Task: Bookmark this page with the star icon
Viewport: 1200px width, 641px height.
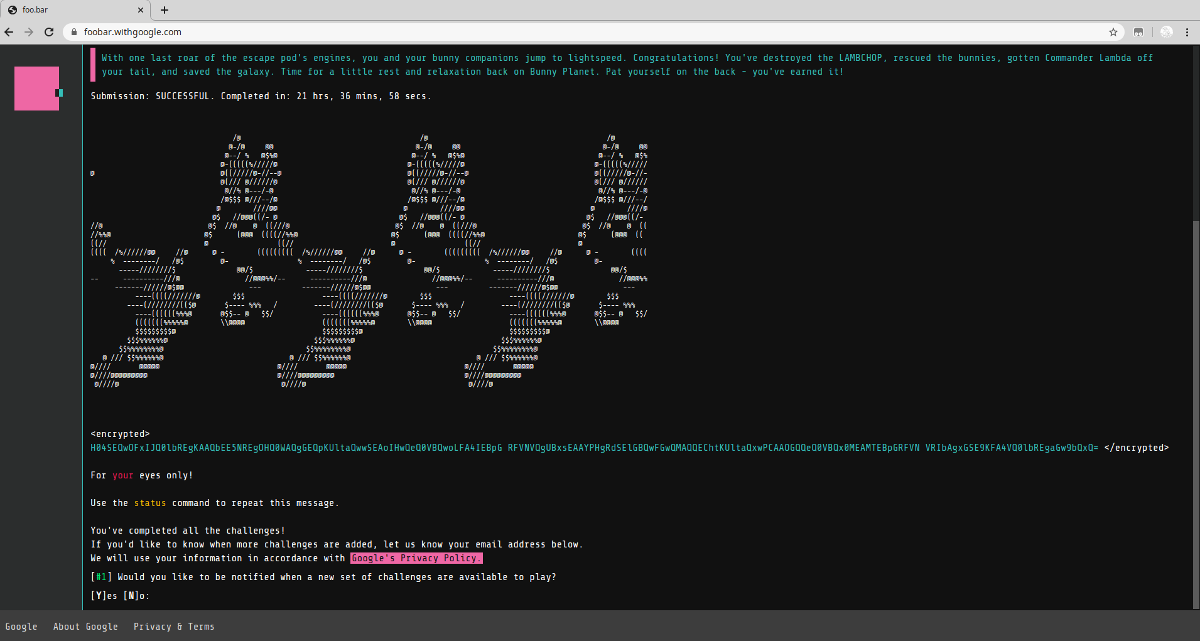Action: click(x=1113, y=32)
